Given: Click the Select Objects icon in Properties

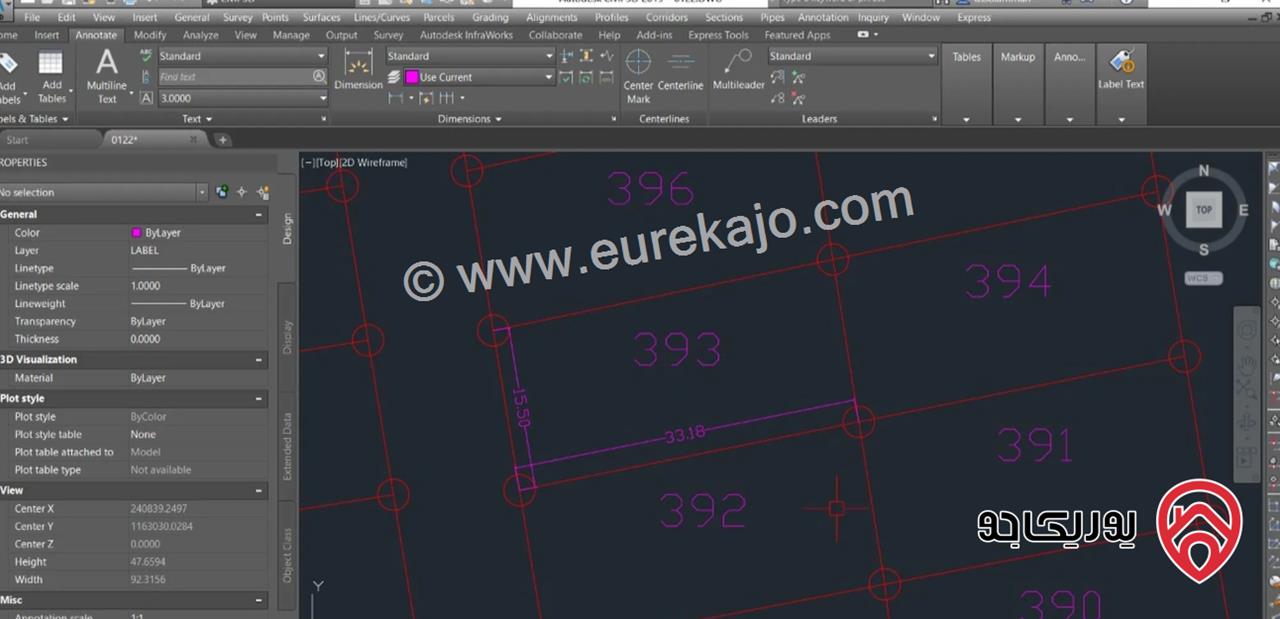Looking at the screenshot, I should (241, 192).
